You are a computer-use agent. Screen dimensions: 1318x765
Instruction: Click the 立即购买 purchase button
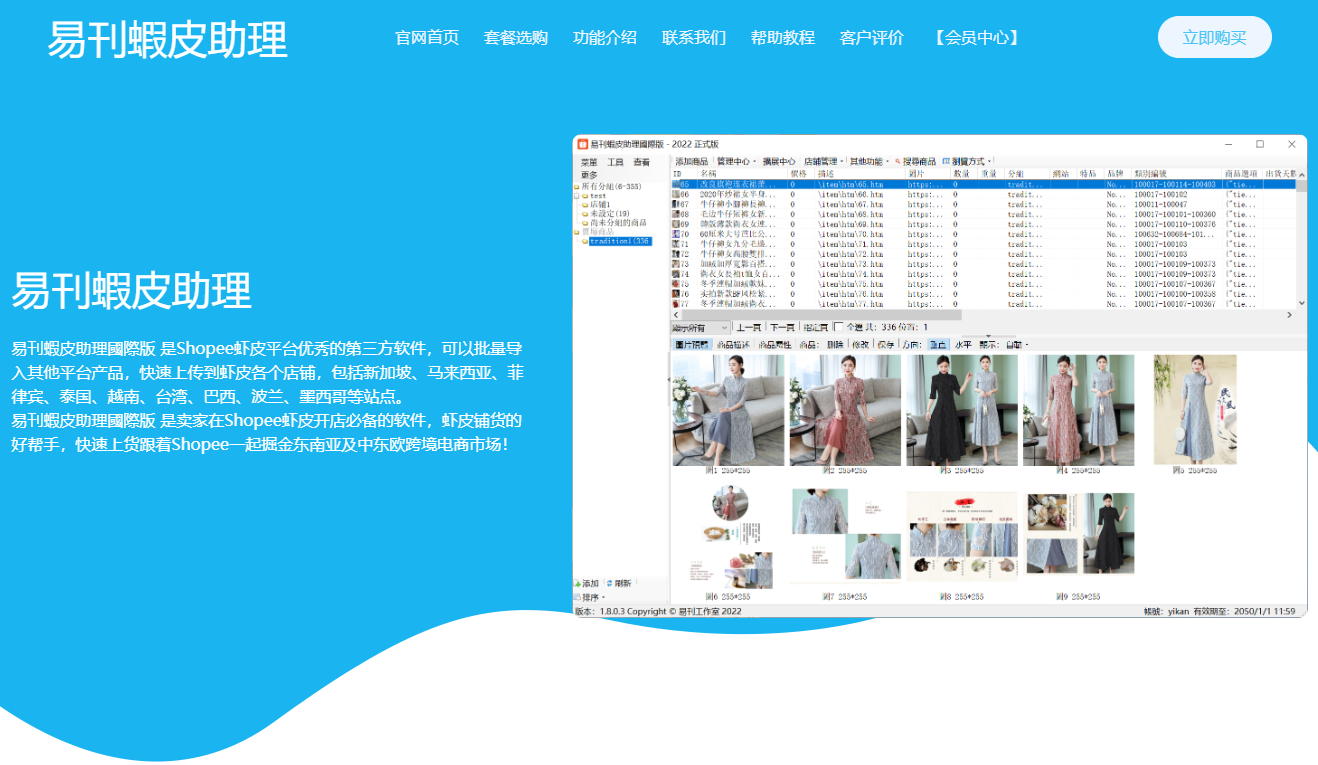coord(1214,36)
